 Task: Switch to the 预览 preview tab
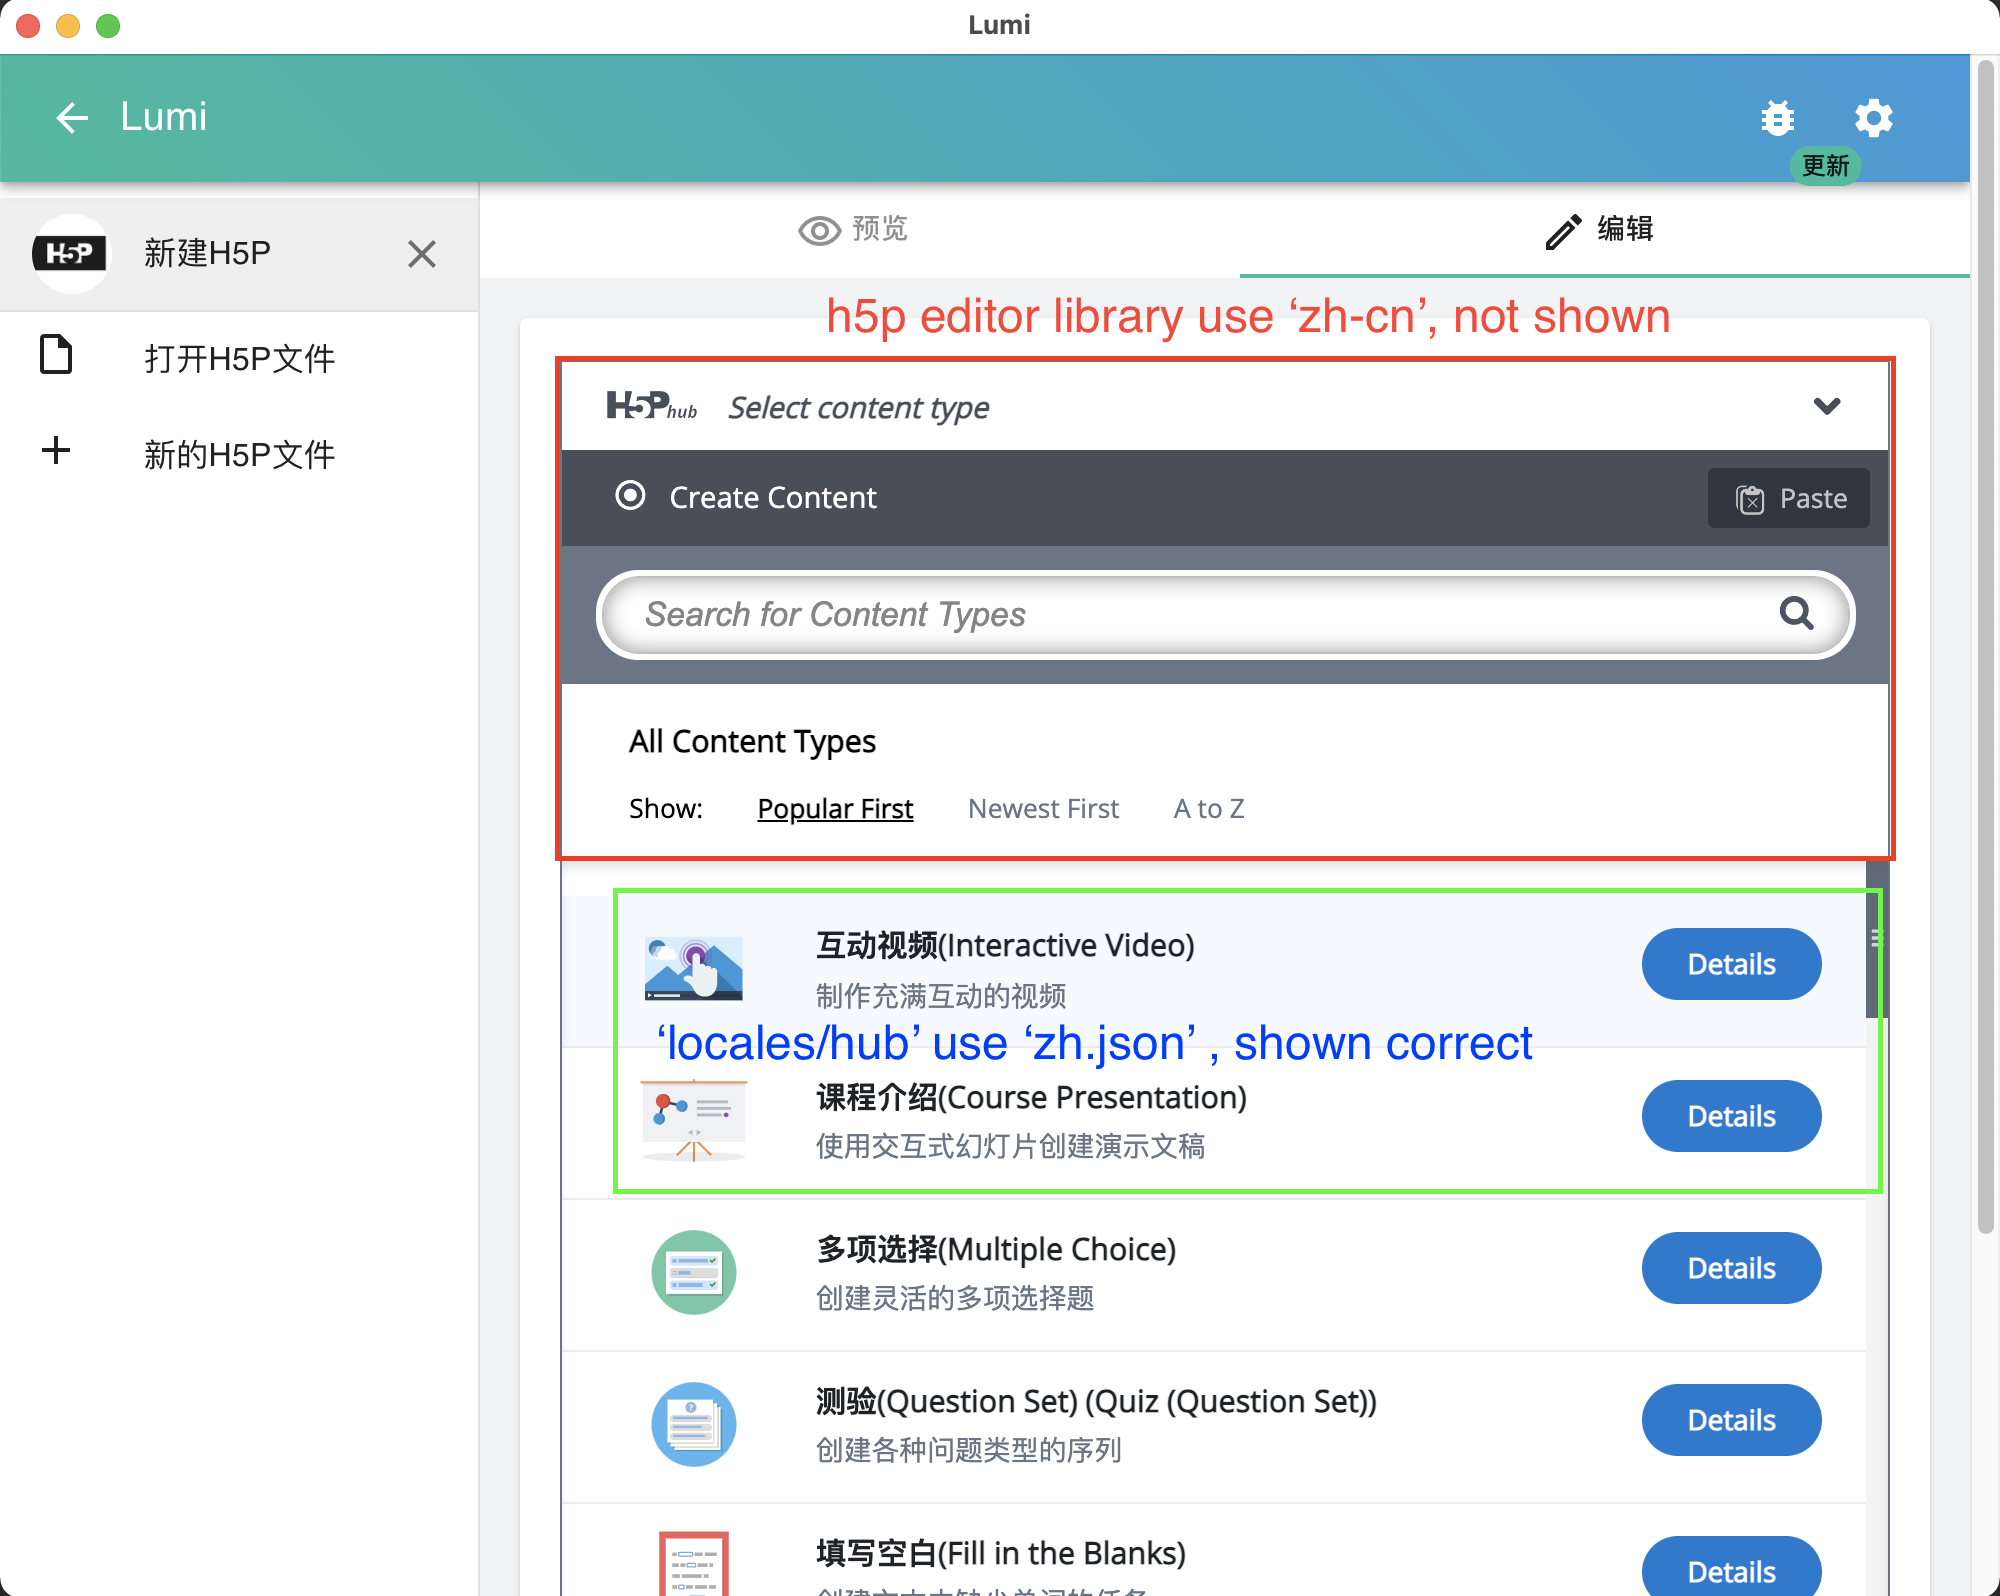(855, 230)
